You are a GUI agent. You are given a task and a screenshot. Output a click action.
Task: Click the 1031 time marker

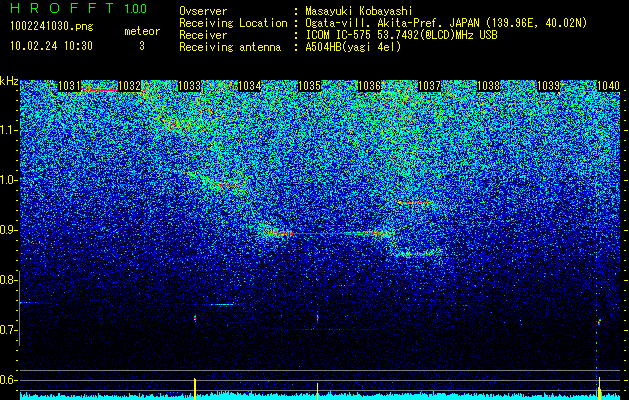click(x=69, y=86)
